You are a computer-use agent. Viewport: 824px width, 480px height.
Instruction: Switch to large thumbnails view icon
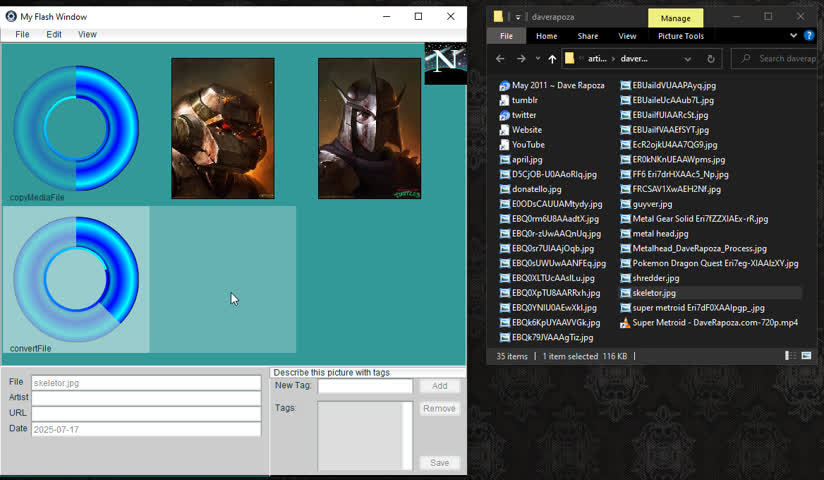(806, 356)
